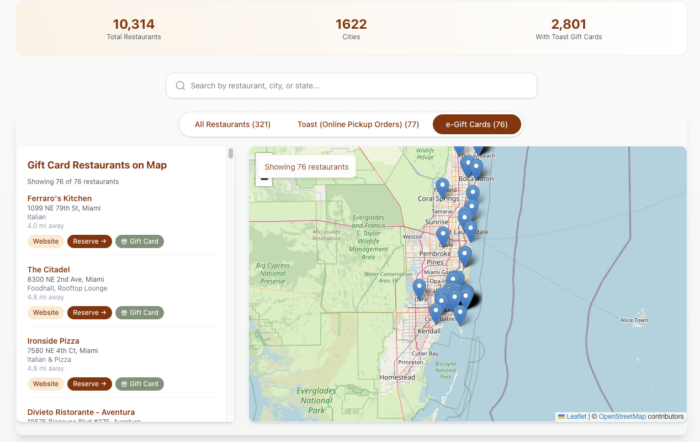Image resolution: width=700 pixels, height=442 pixels.
Task: Click the map zoom out button
Action: (264, 180)
